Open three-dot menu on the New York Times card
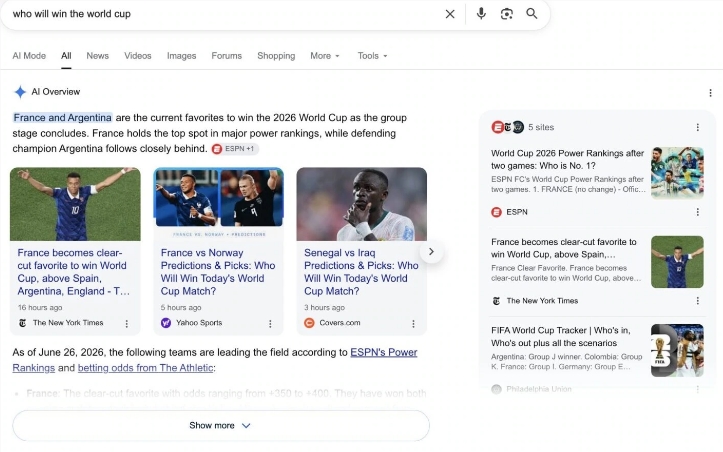Image resolution: width=723 pixels, height=452 pixels. point(127,324)
